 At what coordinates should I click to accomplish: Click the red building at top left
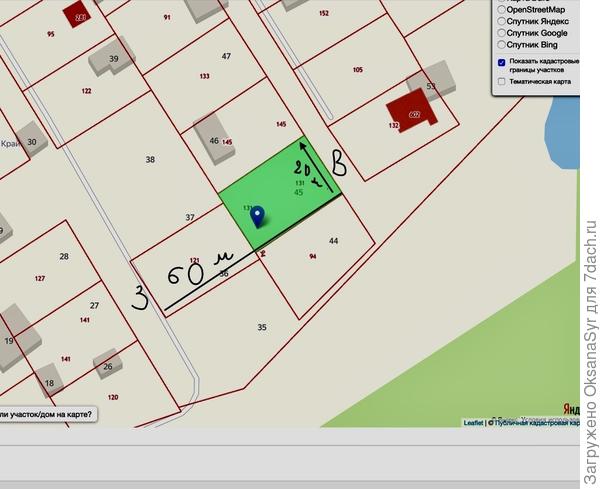pos(75,14)
